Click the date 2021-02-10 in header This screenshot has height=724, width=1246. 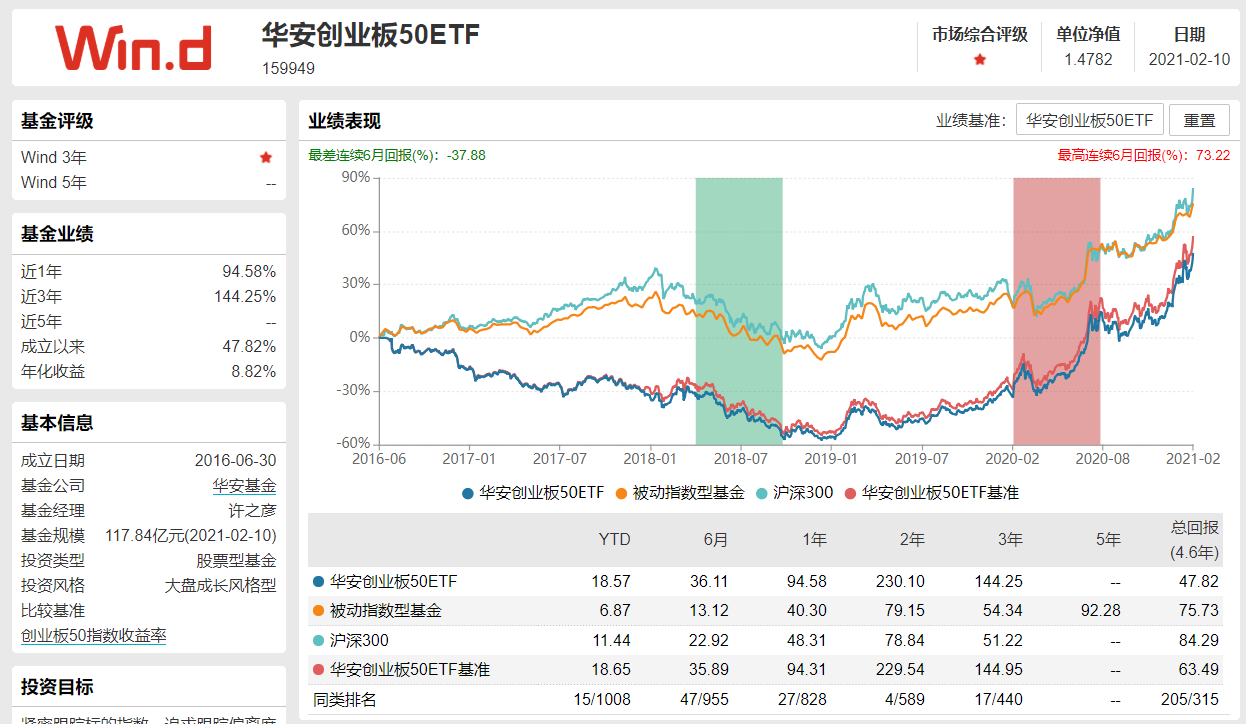(1190, 60)
